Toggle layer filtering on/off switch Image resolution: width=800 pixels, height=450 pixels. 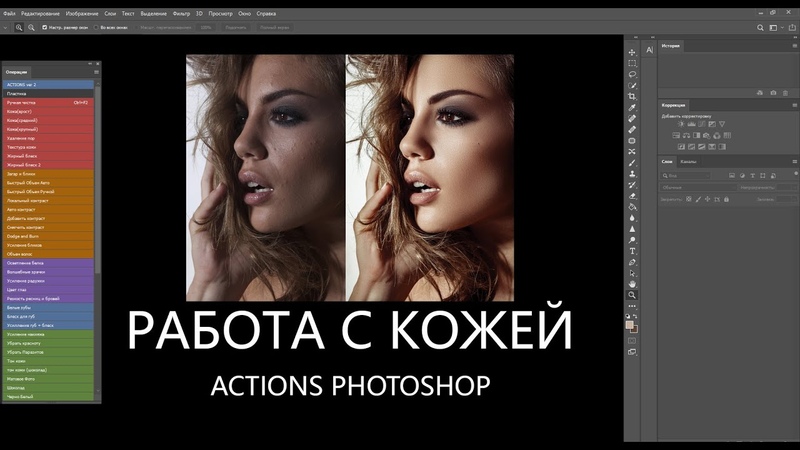[x=796, y=174]
